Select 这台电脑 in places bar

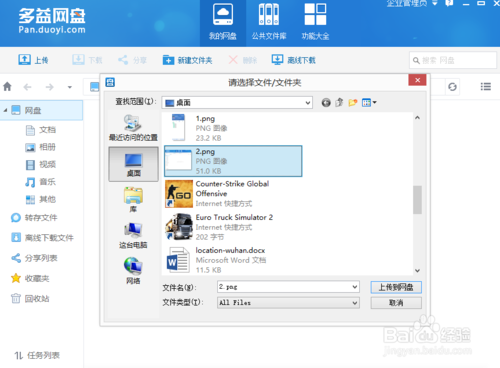(133, 235)
